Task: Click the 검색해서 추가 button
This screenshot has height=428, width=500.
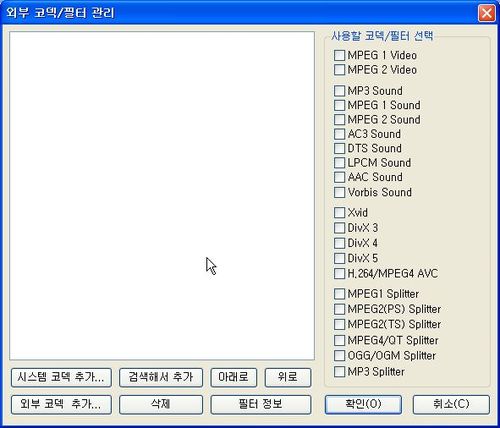Action: click(161, 377)
